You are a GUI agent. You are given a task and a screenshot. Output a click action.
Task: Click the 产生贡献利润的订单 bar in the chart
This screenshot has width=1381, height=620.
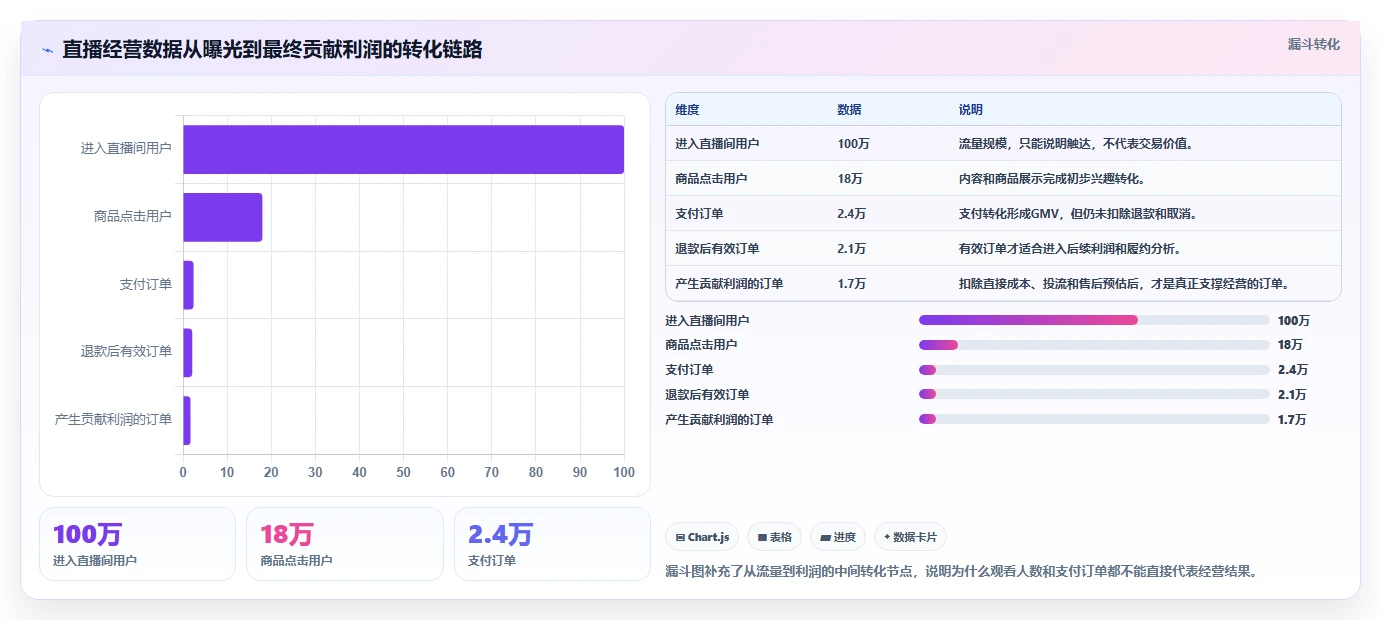click(x=186, y=420)
